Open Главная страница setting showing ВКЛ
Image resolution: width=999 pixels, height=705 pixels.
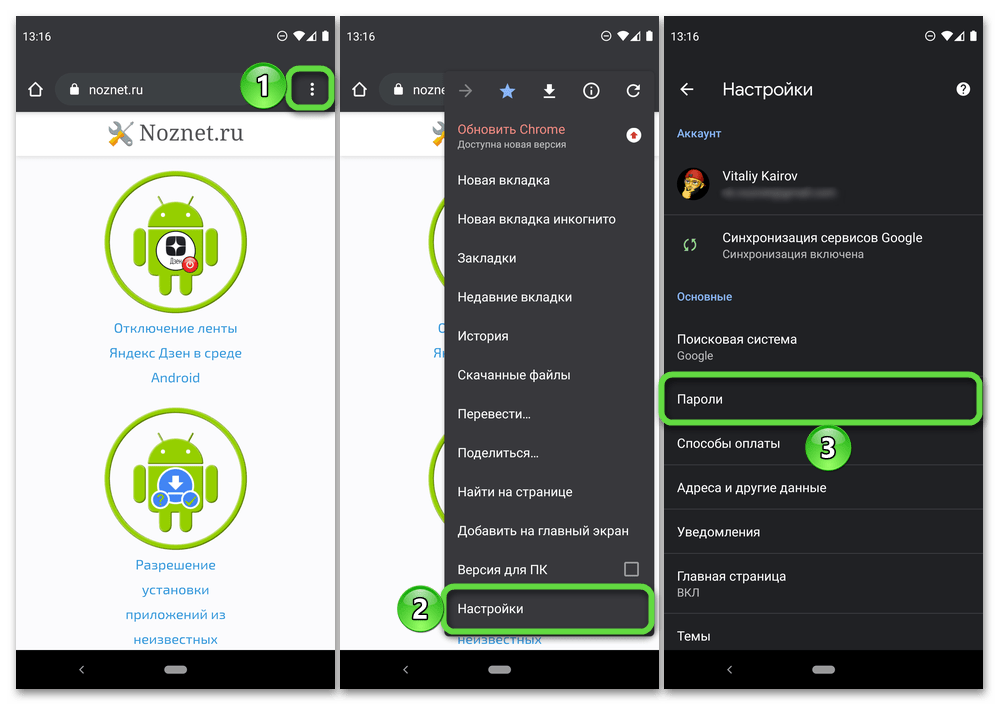[820, 583]
